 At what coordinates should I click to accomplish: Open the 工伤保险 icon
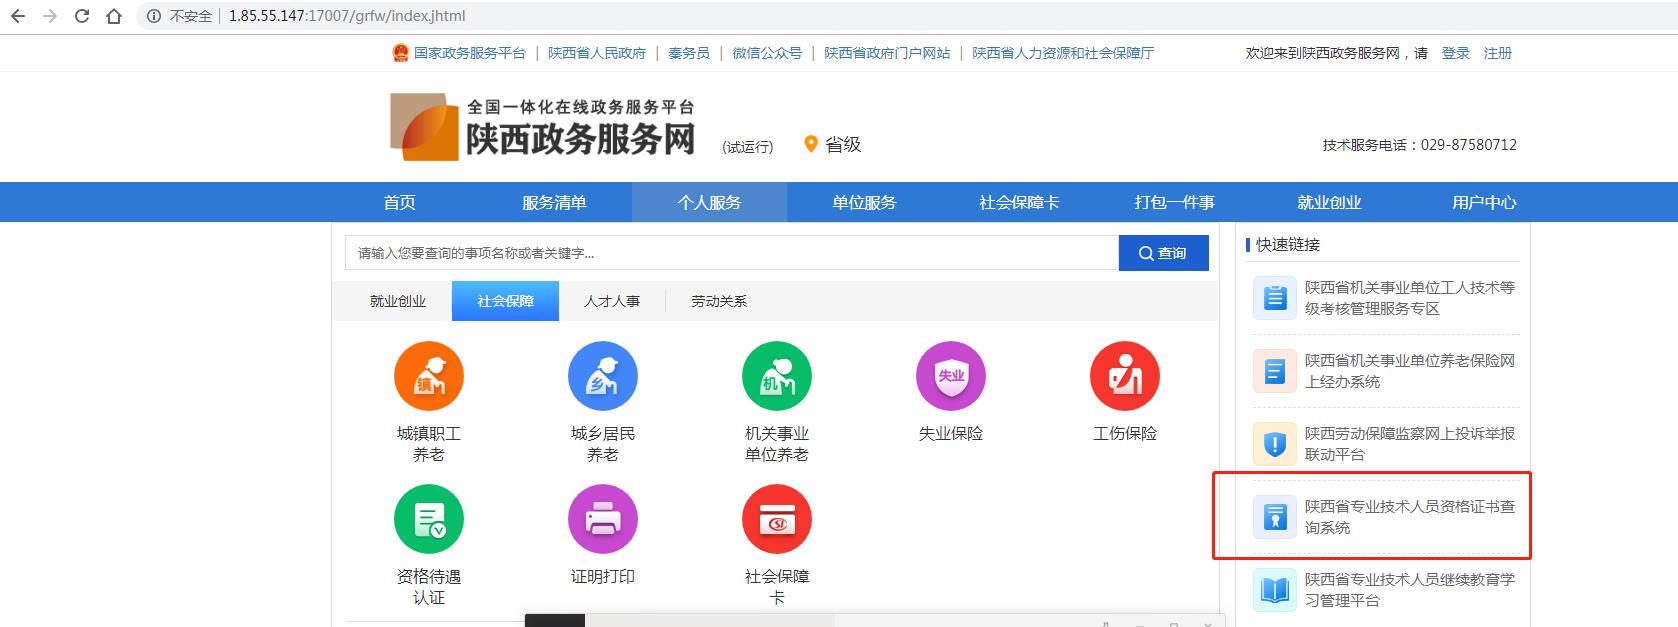point(1125,377)
